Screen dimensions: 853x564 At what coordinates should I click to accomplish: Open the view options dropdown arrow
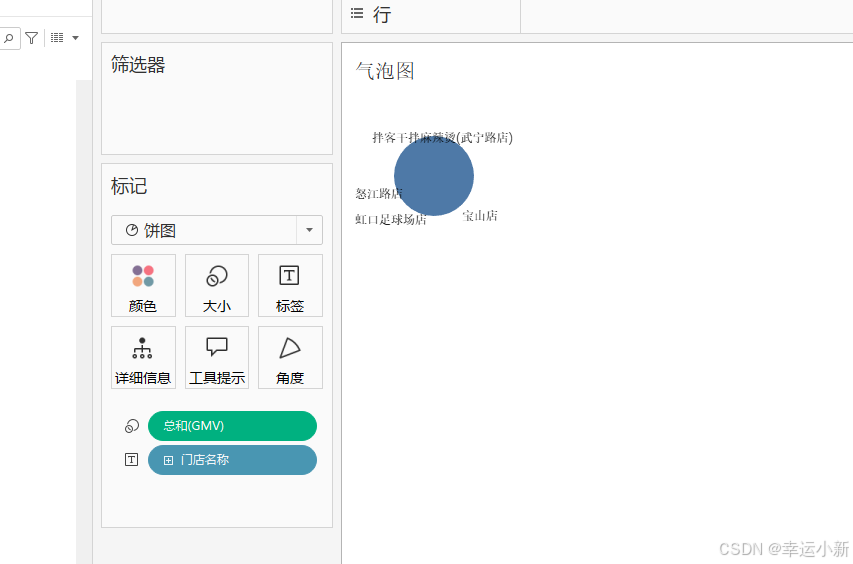tap(76, 38)
